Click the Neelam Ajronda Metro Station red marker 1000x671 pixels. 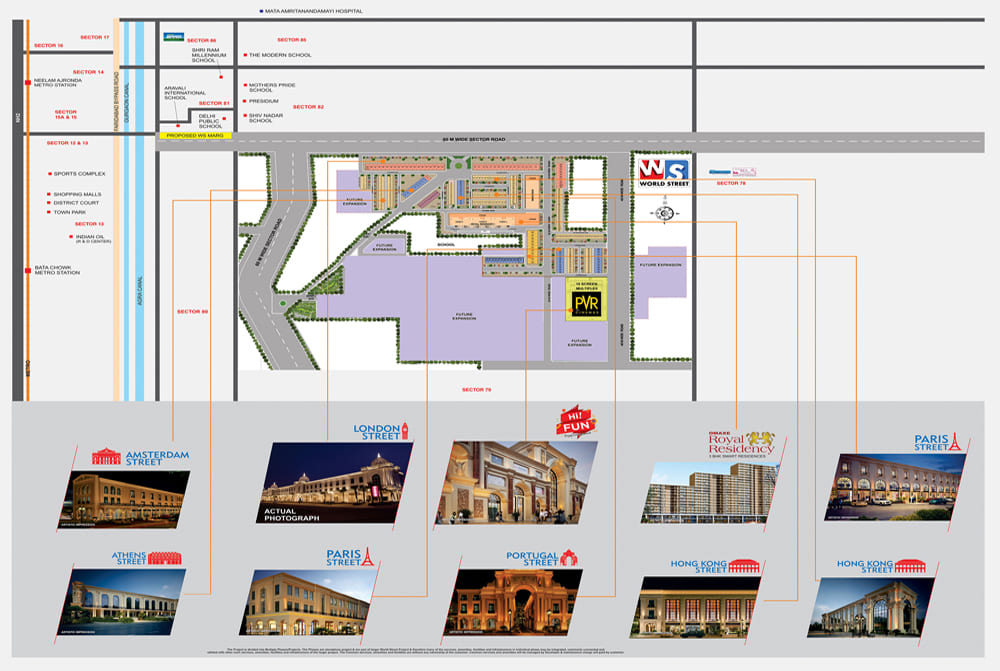coord(27,83)
